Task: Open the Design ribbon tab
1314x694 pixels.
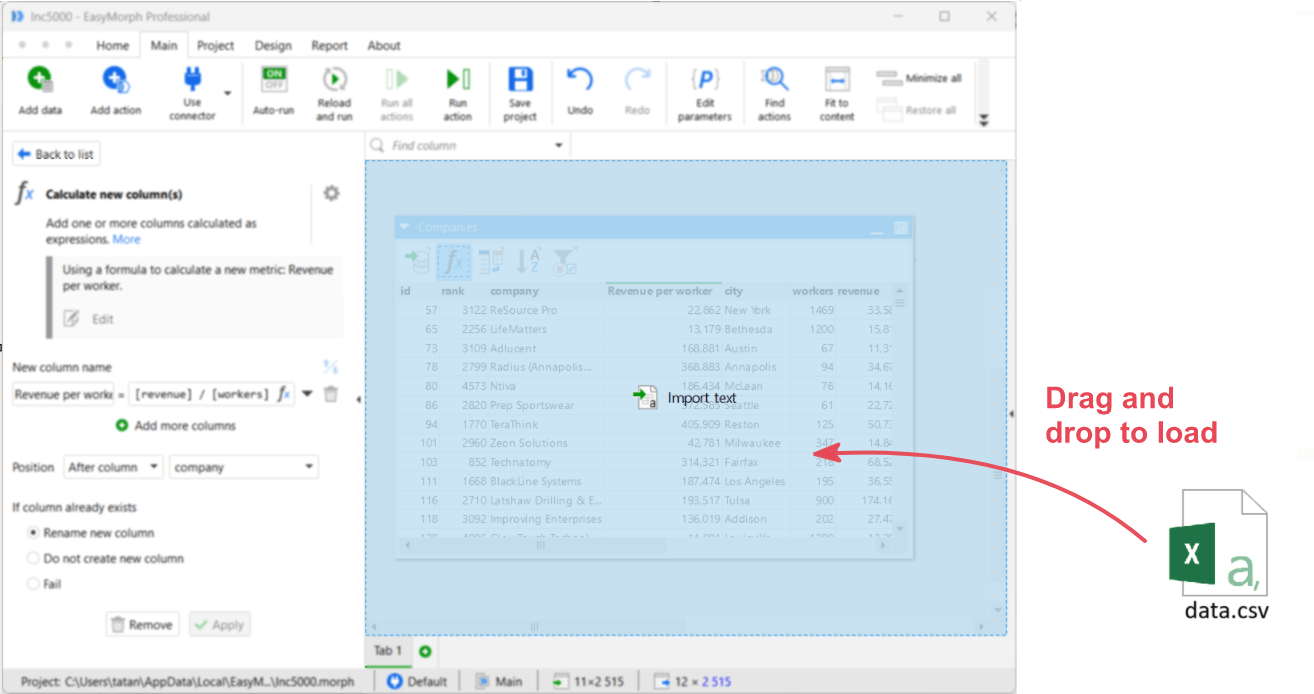Action: (273, 45)
